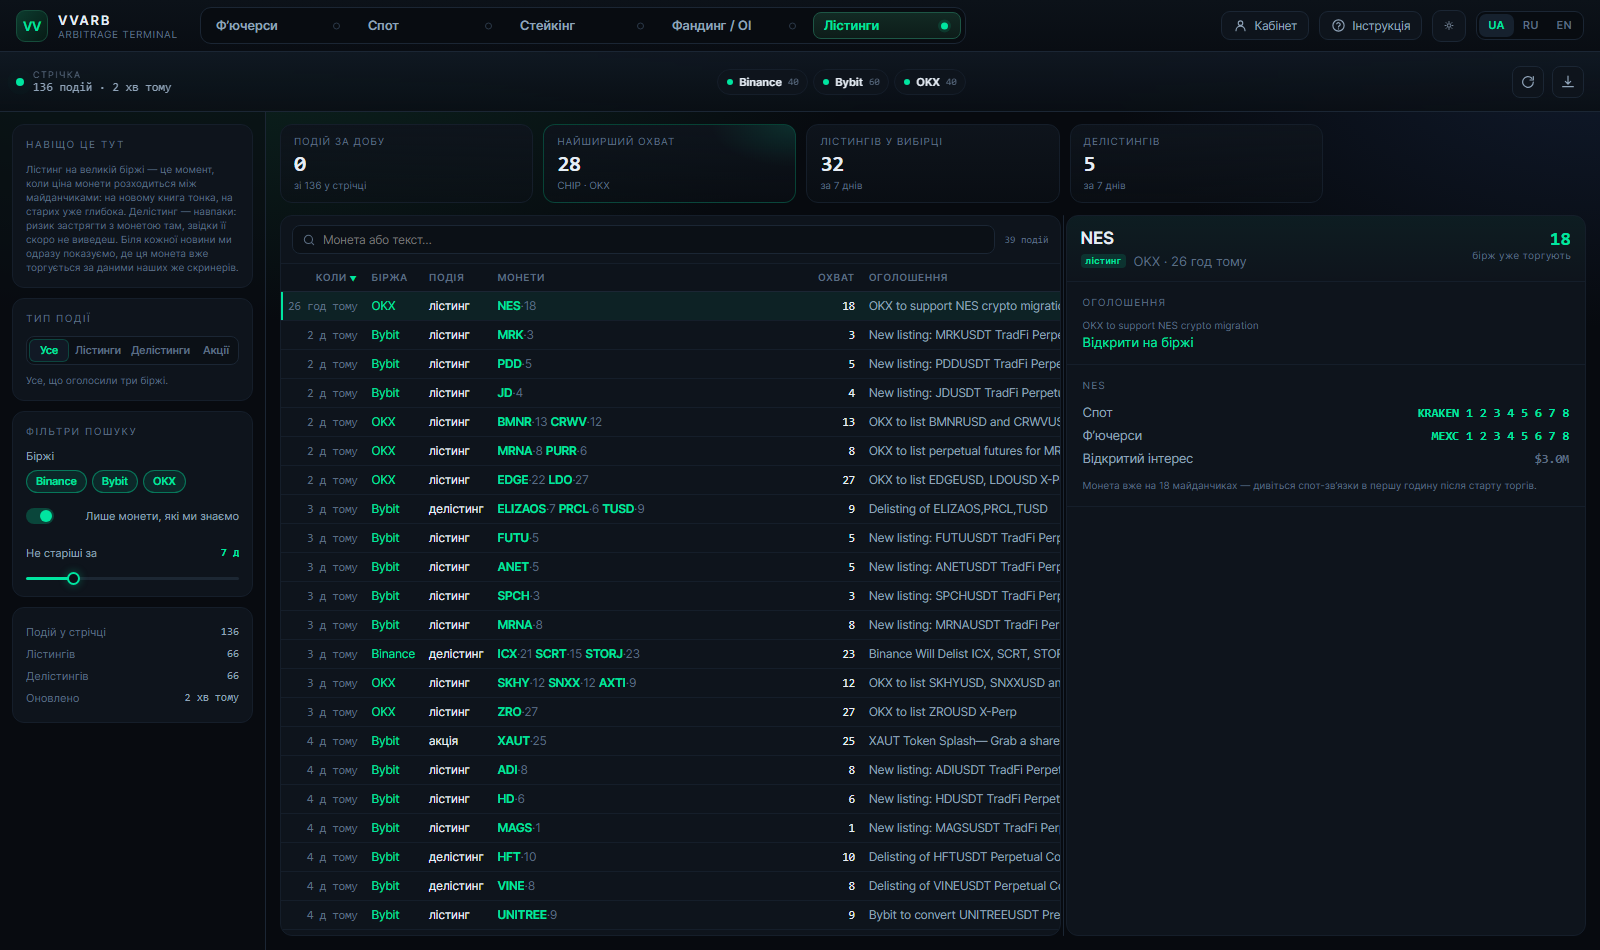Toggle the Binance exchange filter
This screenshot has width=1600, height=950.
(x=56, y=481)
